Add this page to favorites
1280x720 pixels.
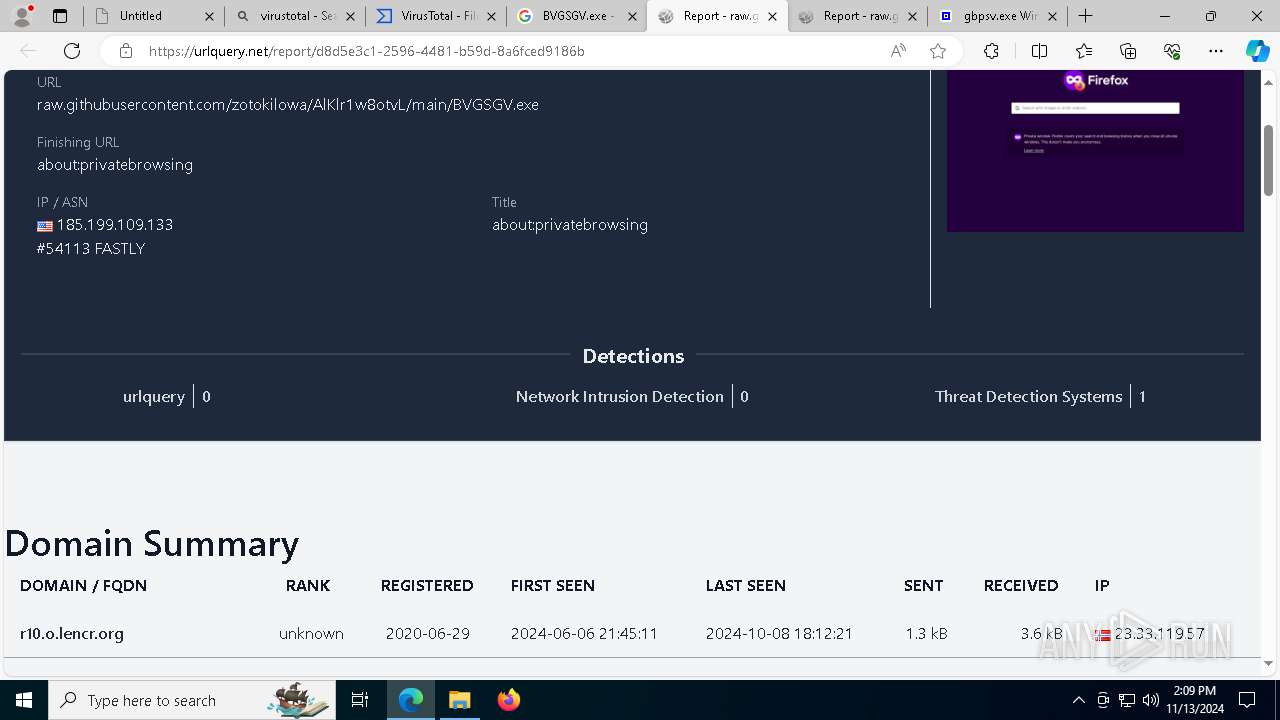click(938, 51)
